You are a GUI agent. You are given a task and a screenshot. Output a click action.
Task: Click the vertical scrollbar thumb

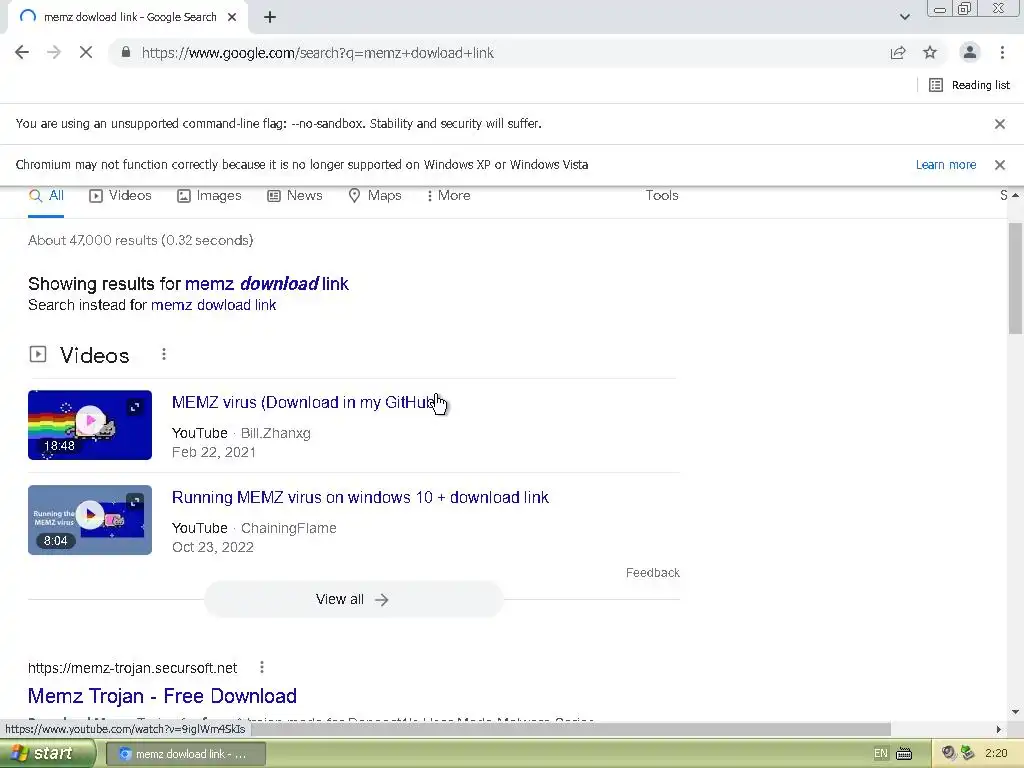tap(1015, 278)
